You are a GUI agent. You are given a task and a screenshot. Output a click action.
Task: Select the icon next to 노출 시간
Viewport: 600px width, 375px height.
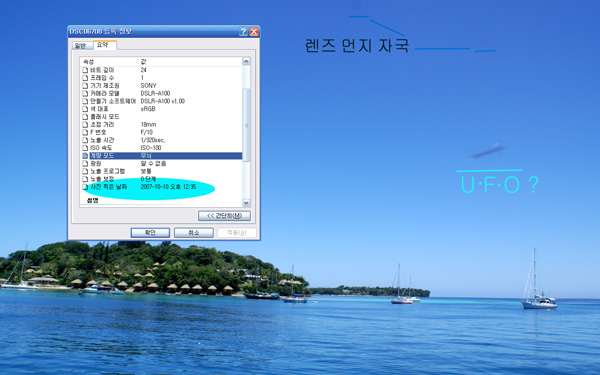click(x=85, y=140)
